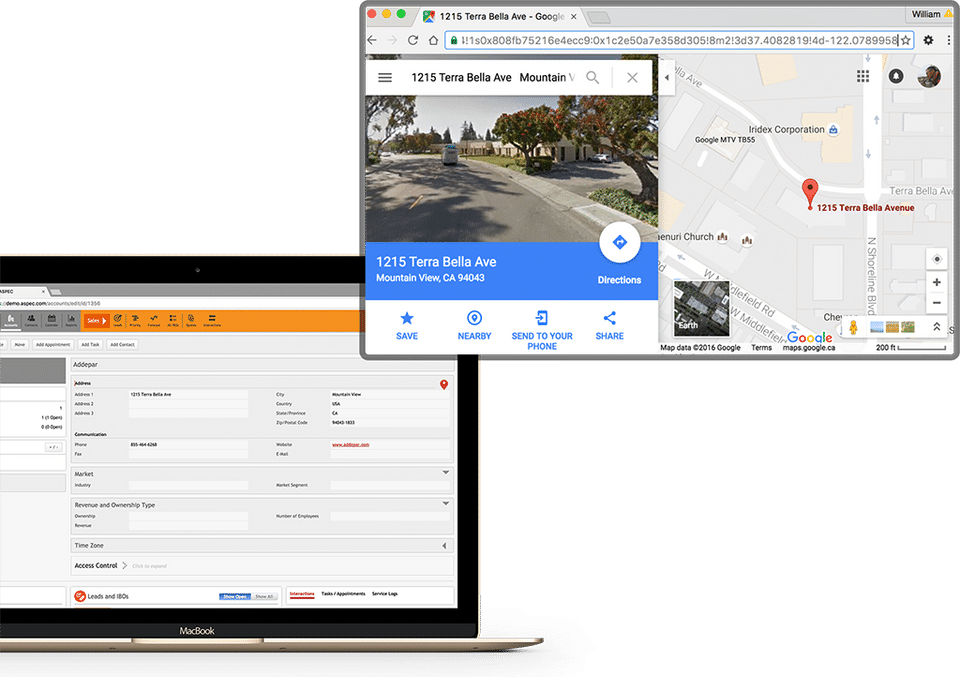The width and height of the screenshot is (960, 677).
Task: Open Forecast in the Sales toolbar
Action: pos(154,320)
